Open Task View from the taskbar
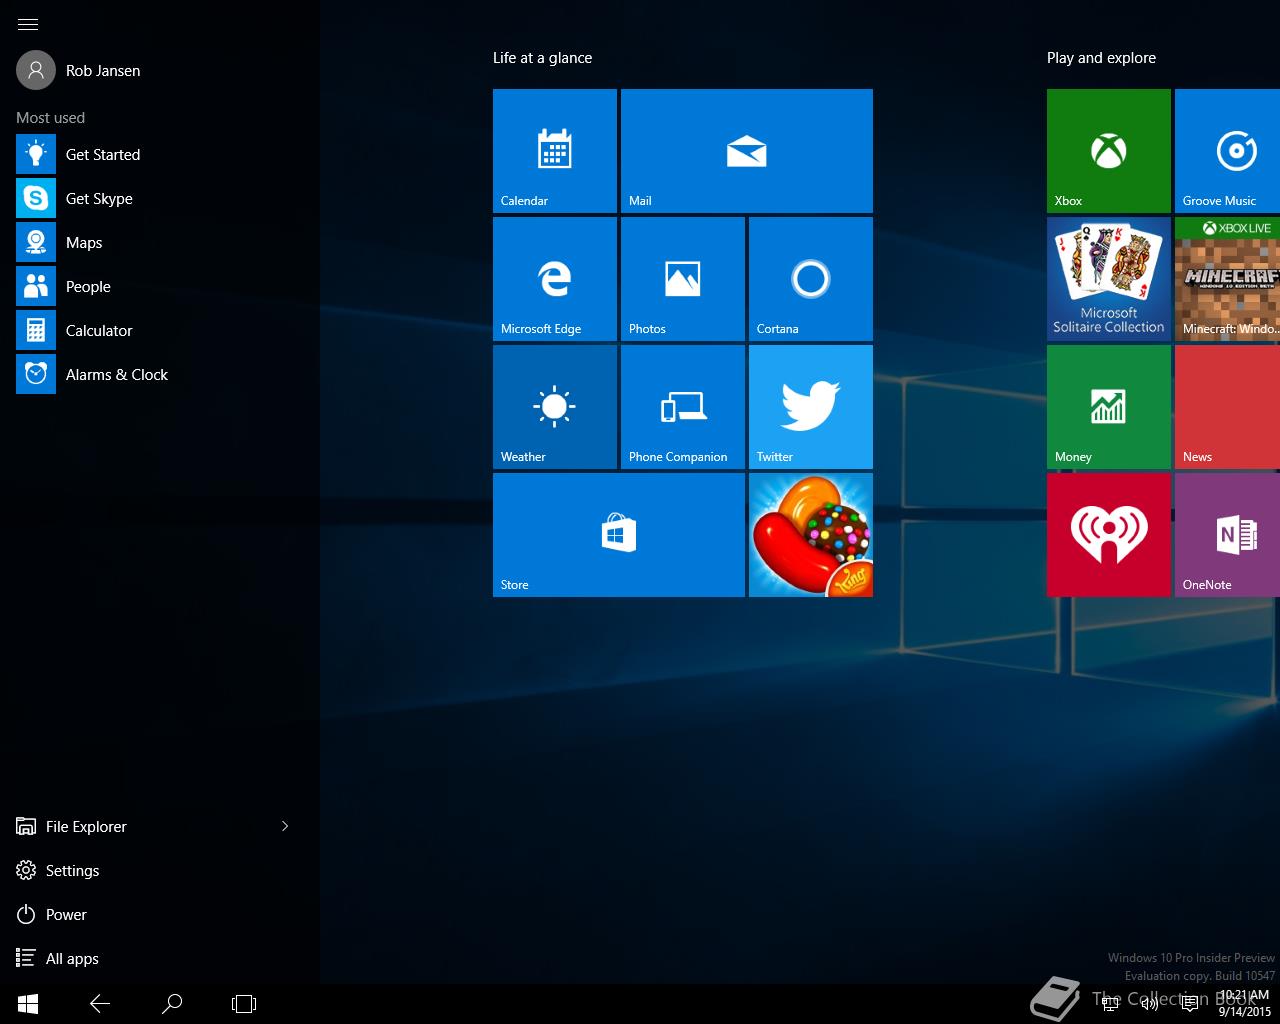 tap(244, 1003)
